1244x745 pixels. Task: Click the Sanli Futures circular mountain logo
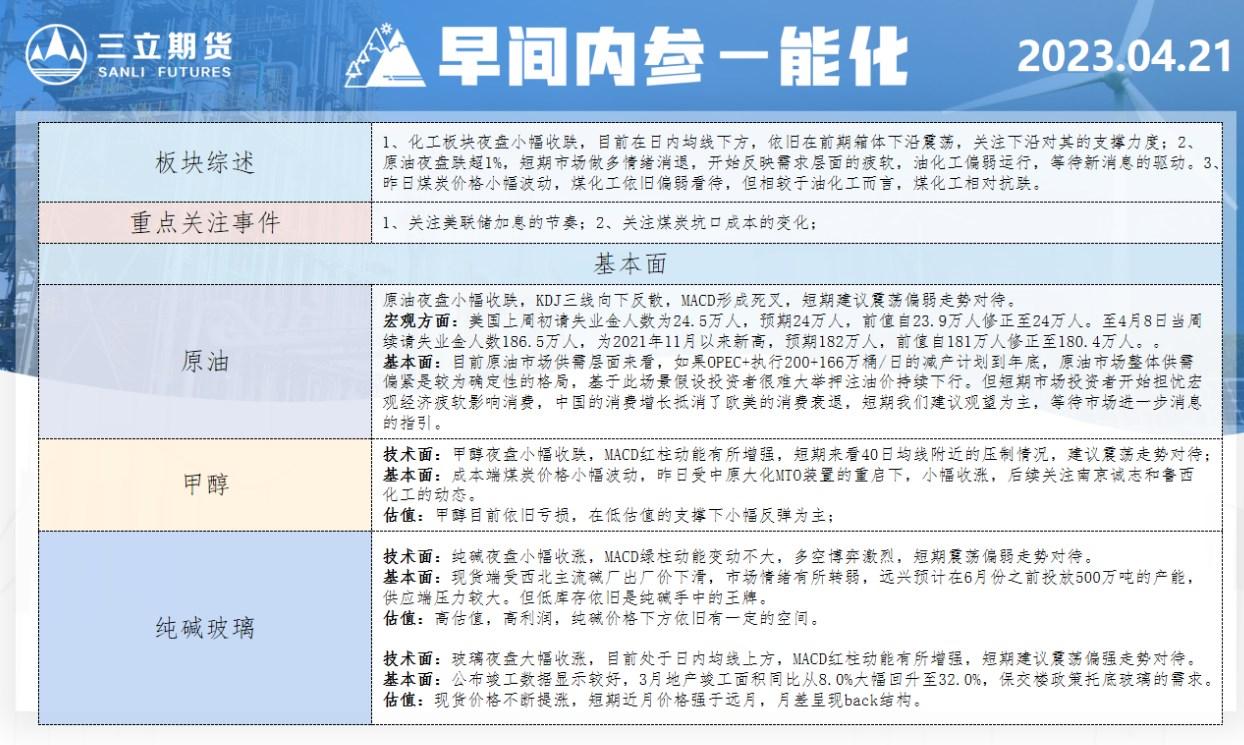point(55,55)
